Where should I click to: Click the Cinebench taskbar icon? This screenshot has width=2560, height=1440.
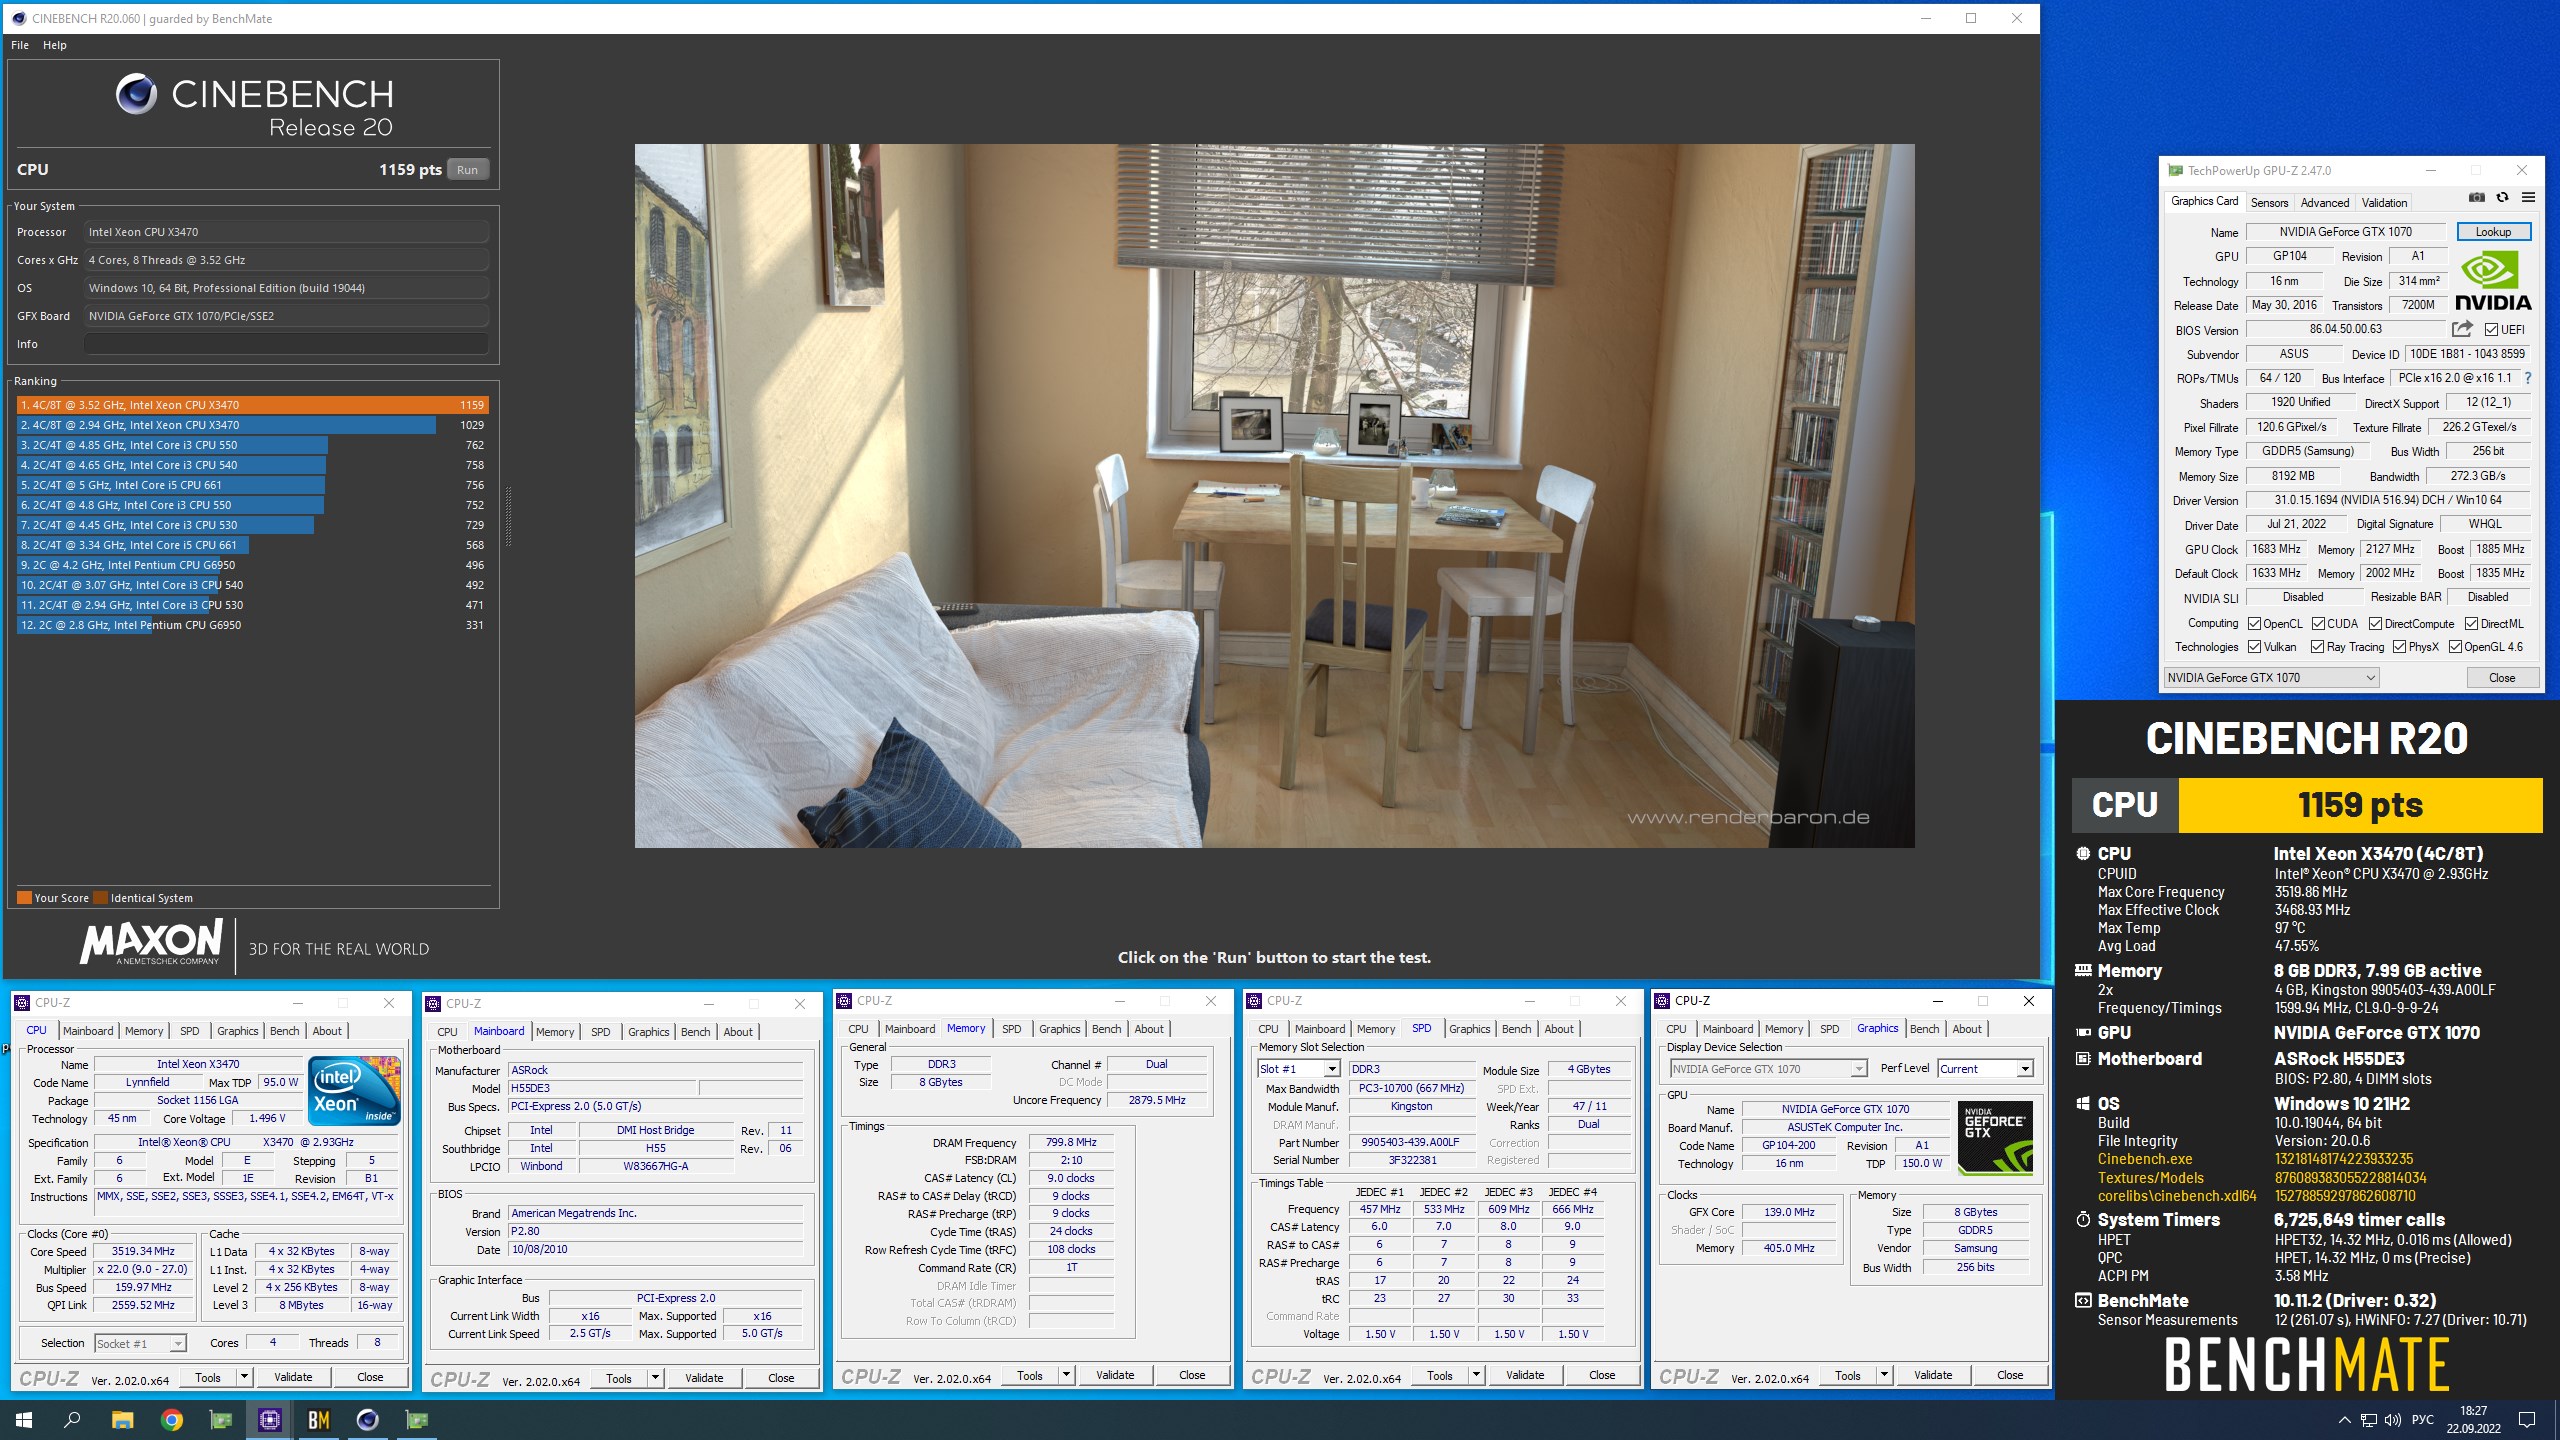tap(367, 1419)
